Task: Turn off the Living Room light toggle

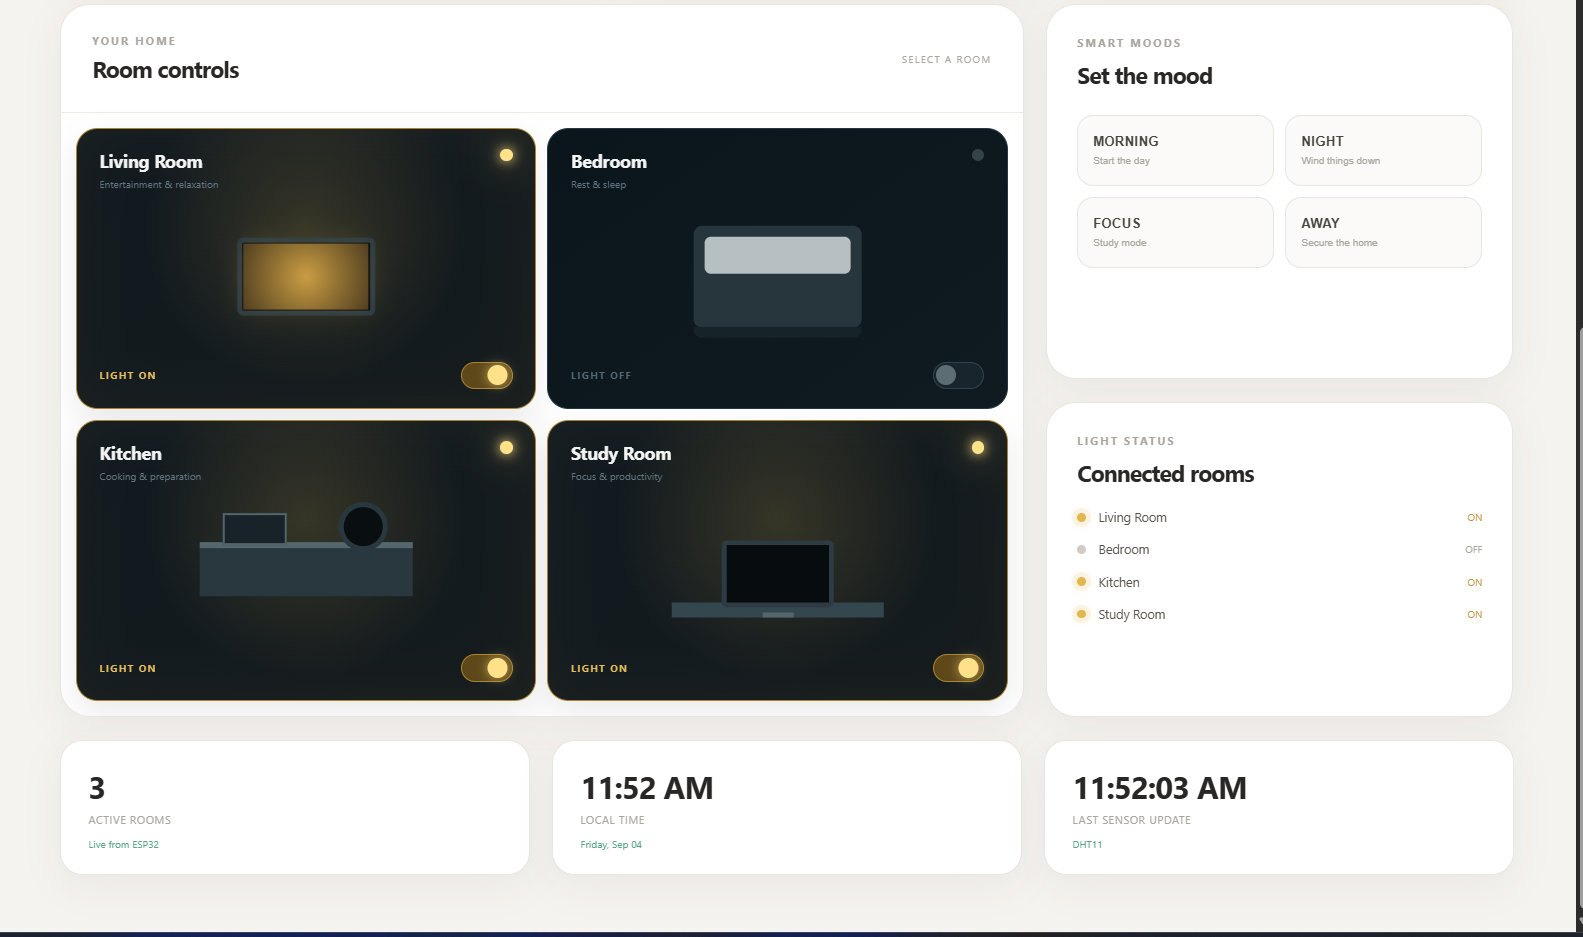Action: (487, 375)
